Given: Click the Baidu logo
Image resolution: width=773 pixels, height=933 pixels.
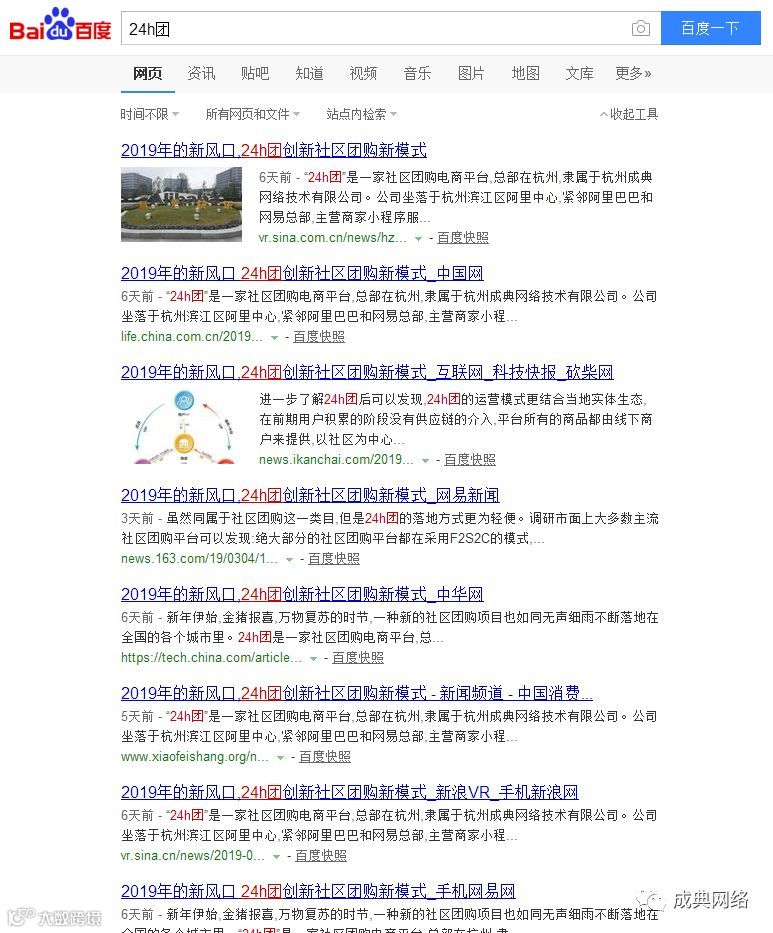Looking at the screenshot, I should pos(60,26).
